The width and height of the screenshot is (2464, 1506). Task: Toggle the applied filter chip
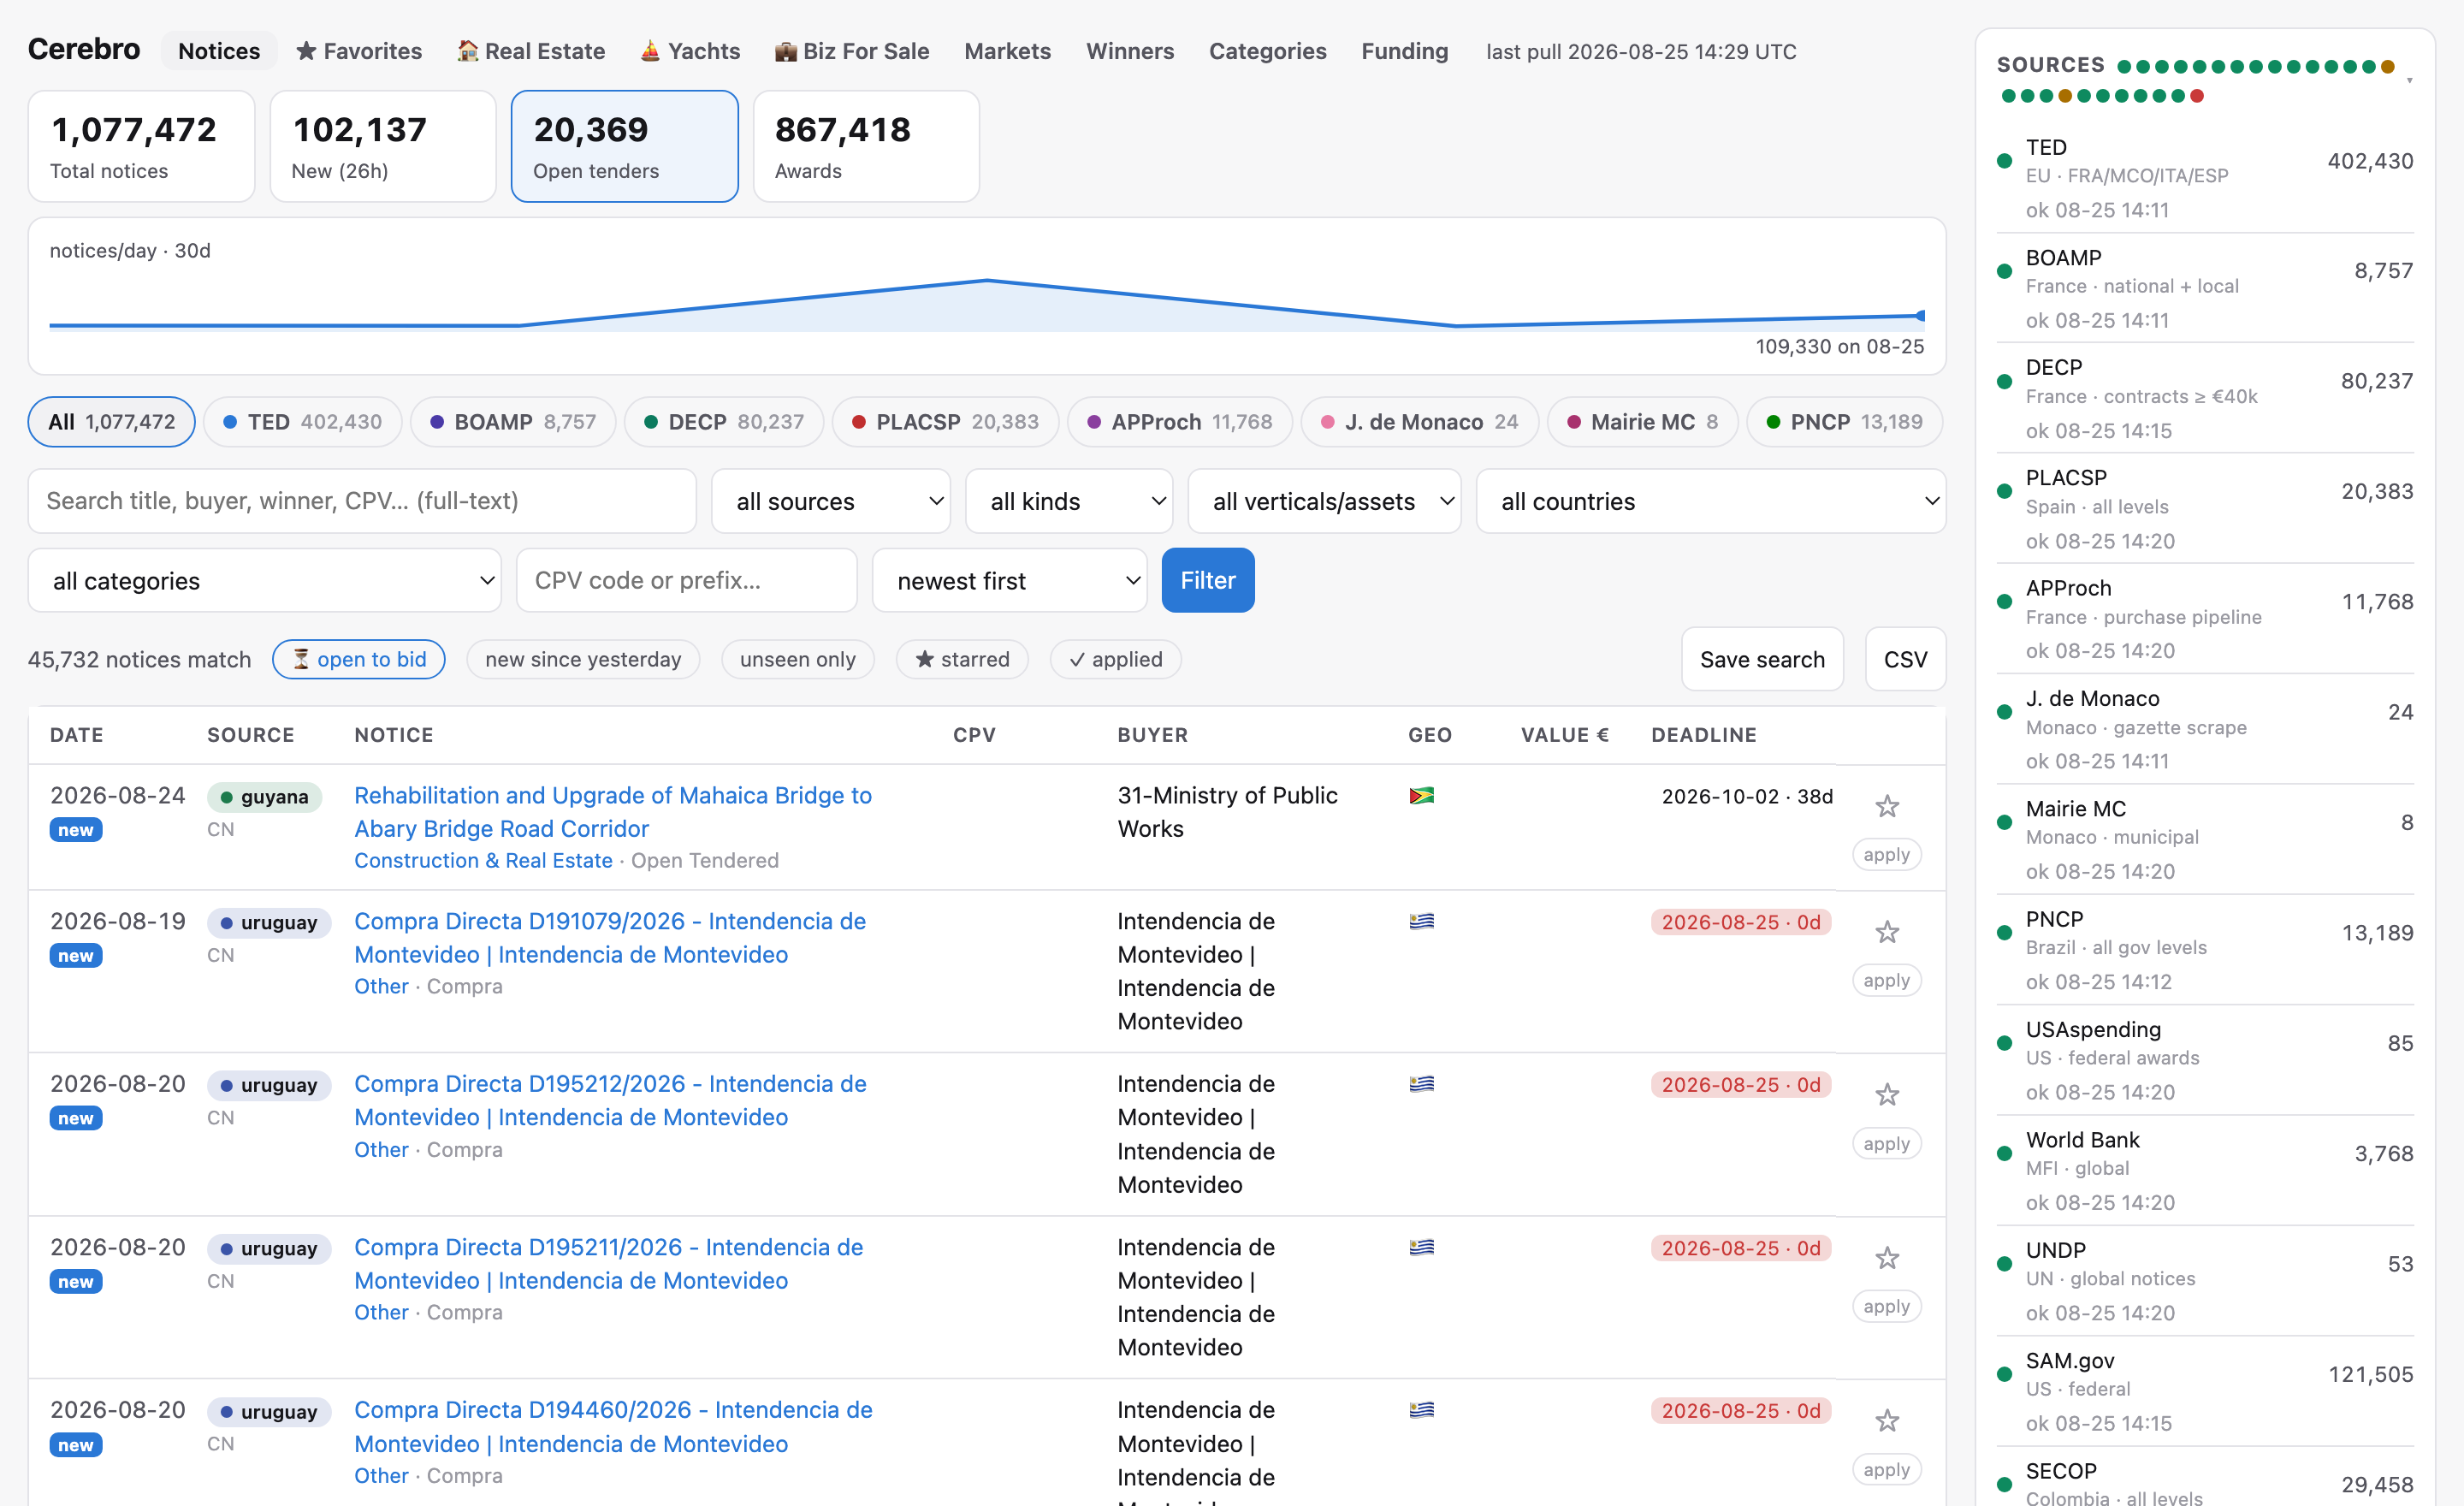click(1115, 659)
